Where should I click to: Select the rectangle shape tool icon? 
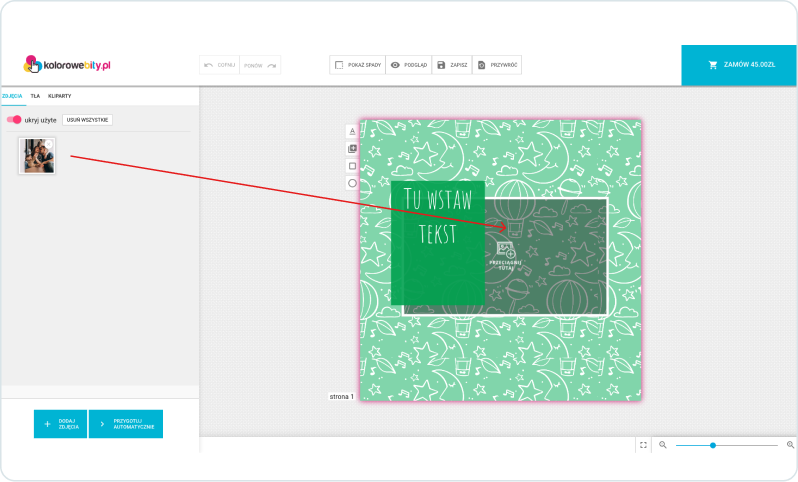[352, 166]
